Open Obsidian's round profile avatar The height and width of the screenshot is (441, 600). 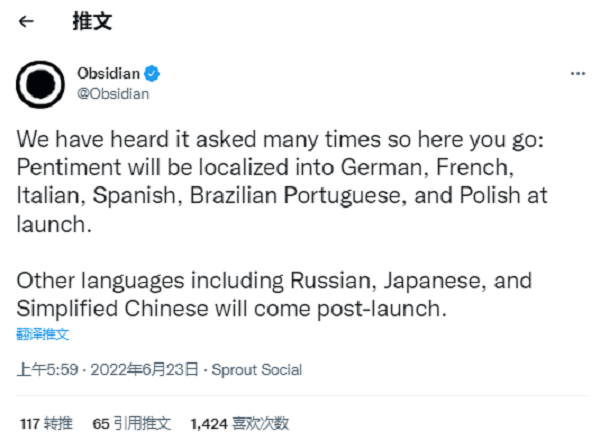point(40,85)
